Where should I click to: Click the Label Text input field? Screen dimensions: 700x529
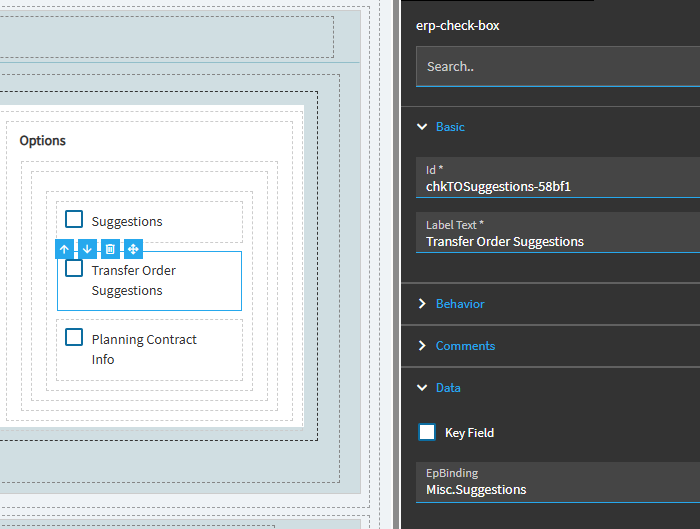coord(558,233)
